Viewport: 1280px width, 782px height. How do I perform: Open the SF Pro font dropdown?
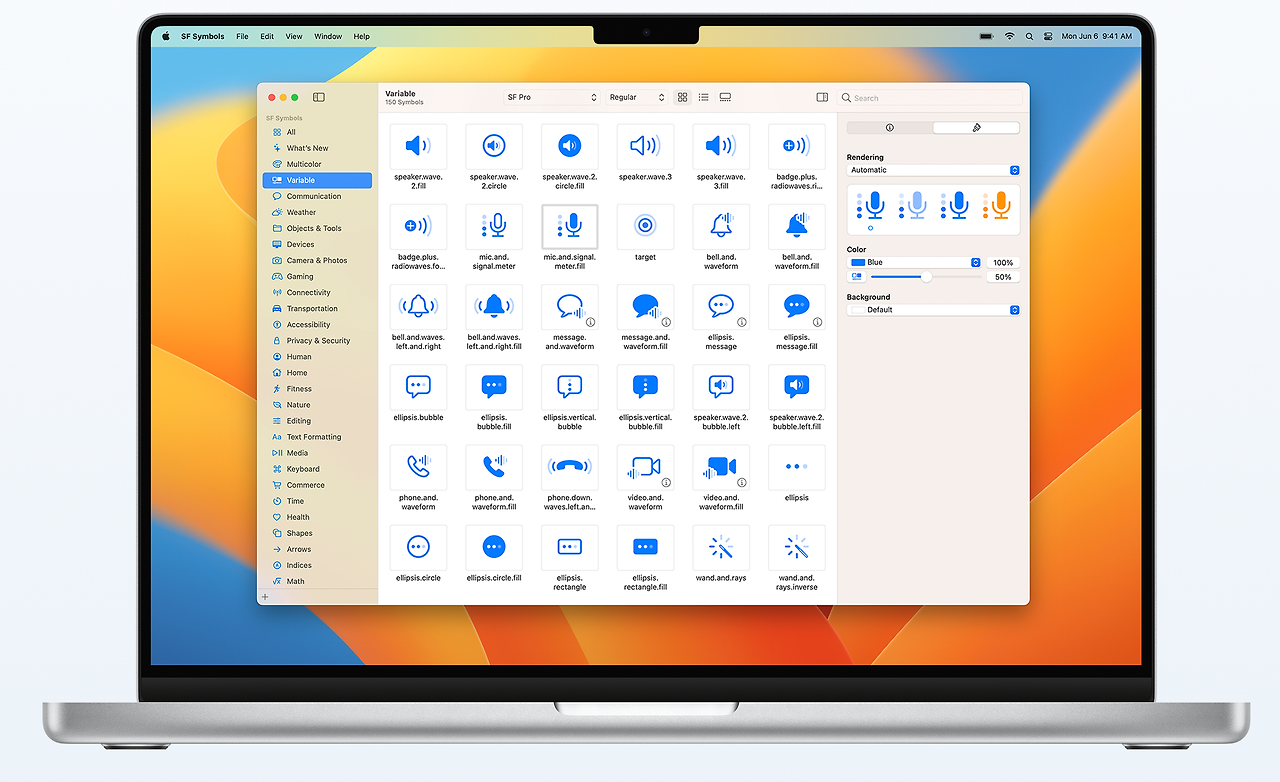tap(551, 97)
